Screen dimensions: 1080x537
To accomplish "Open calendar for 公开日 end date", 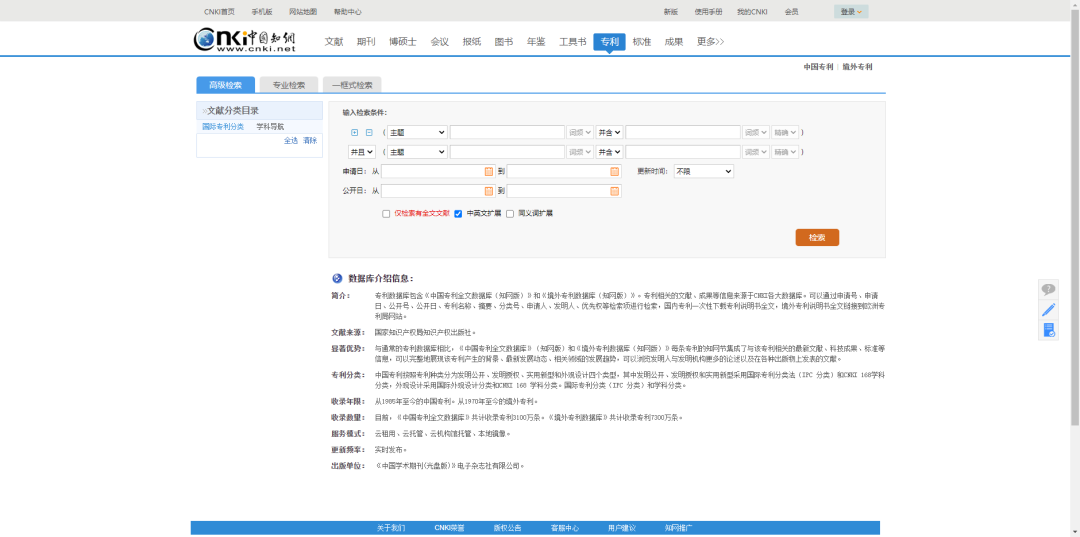I will click(x=614, y=191).
